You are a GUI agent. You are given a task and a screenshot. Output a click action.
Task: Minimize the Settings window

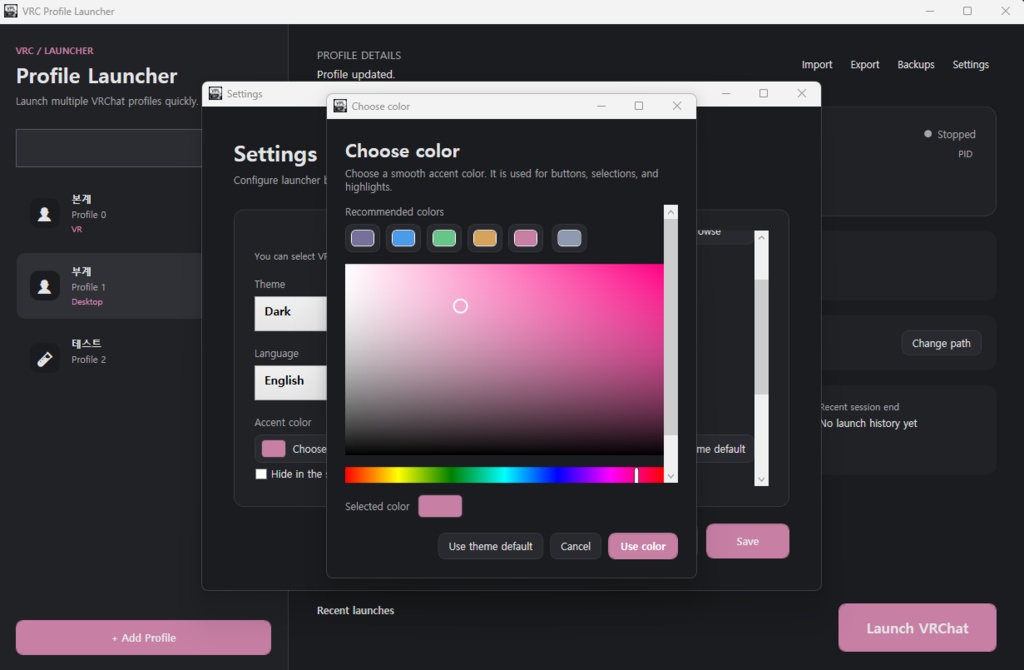(726, 93)
